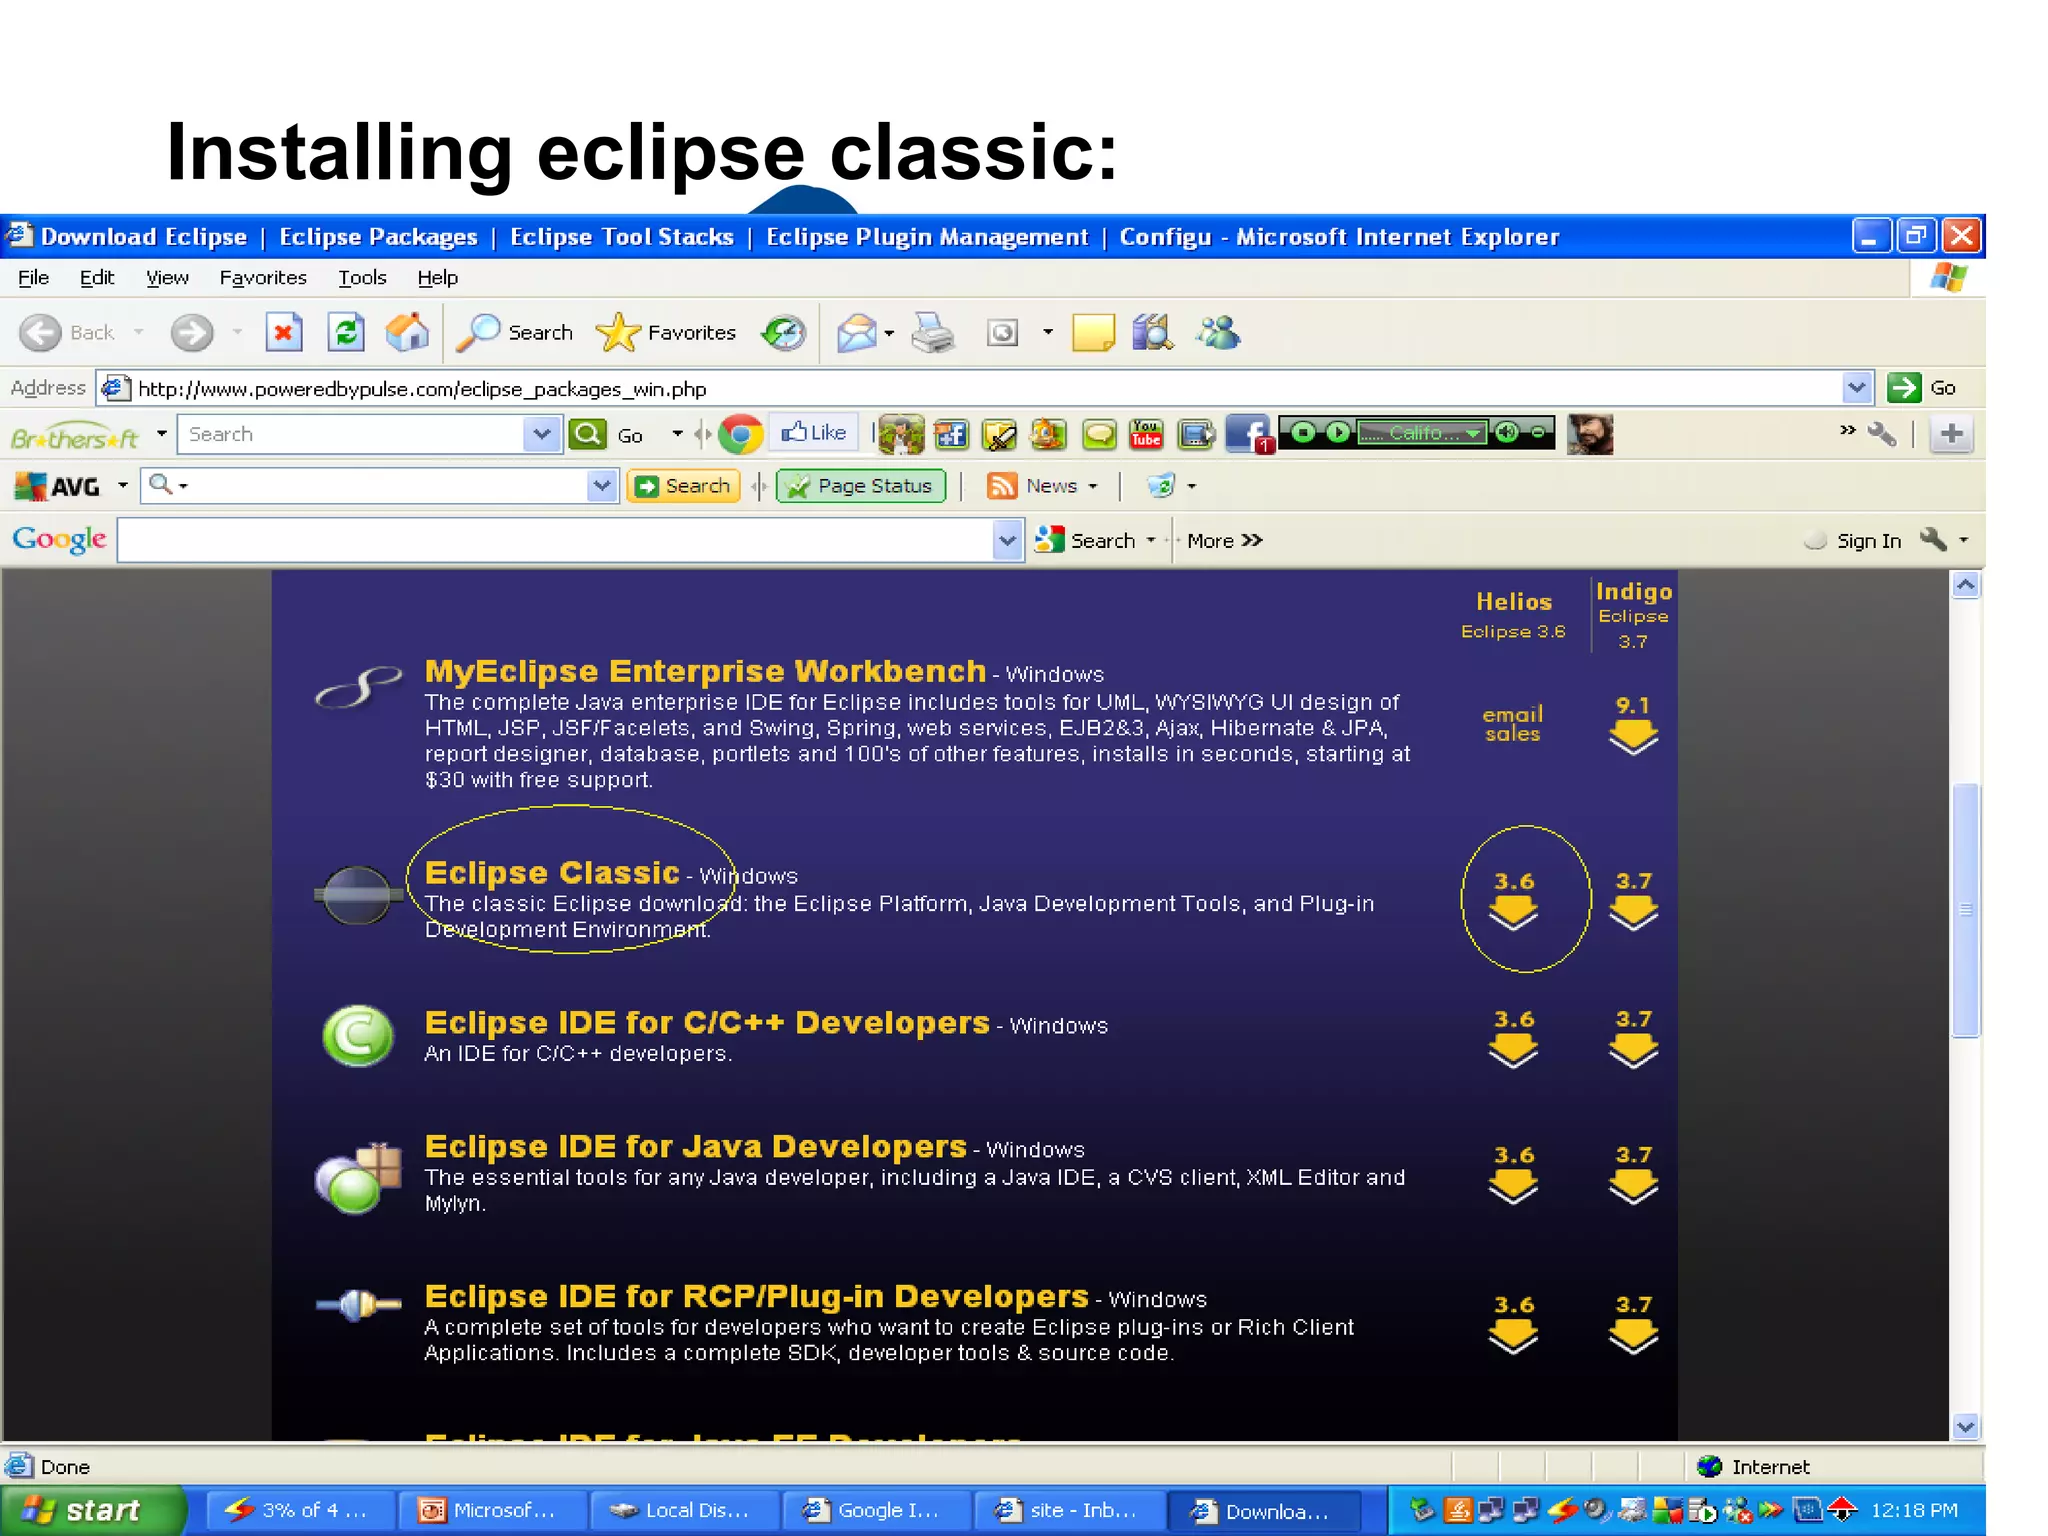Expand the Brothersoft search box dropdown
The width and height of the screenshot is (2048, 1536).
[x=542, y=434]
